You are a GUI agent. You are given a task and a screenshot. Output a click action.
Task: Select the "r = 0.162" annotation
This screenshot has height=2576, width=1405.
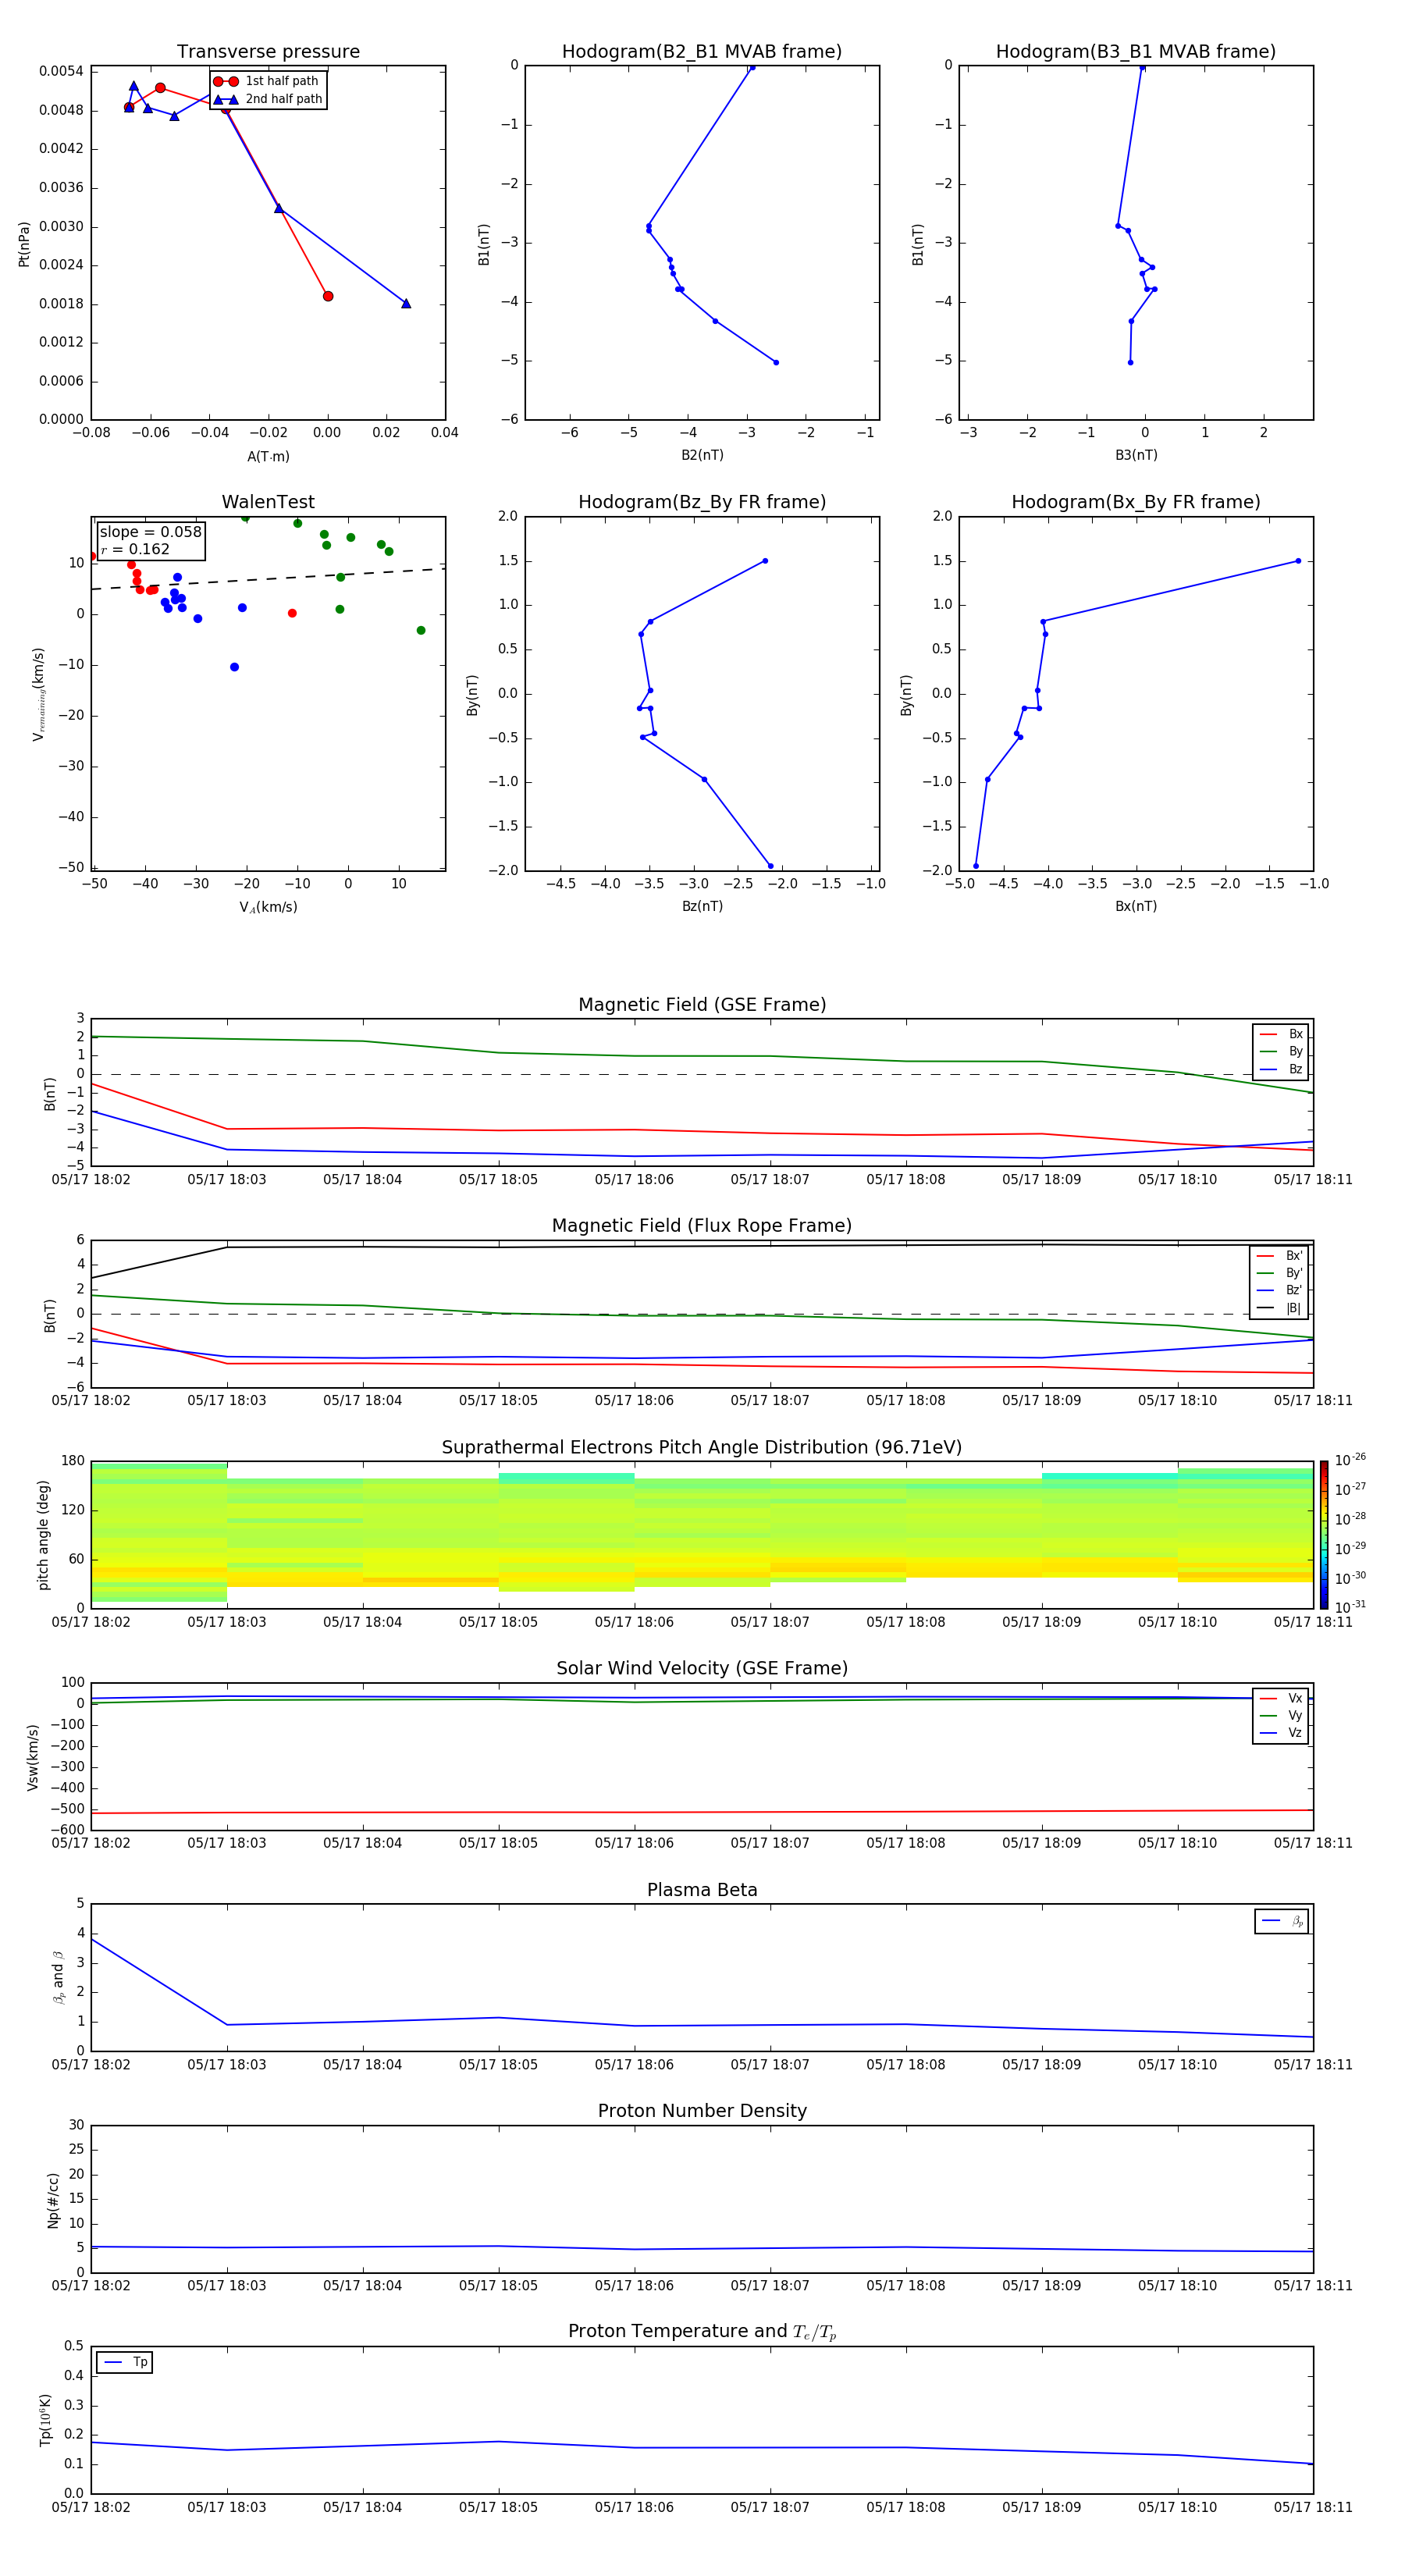(135, 549)
